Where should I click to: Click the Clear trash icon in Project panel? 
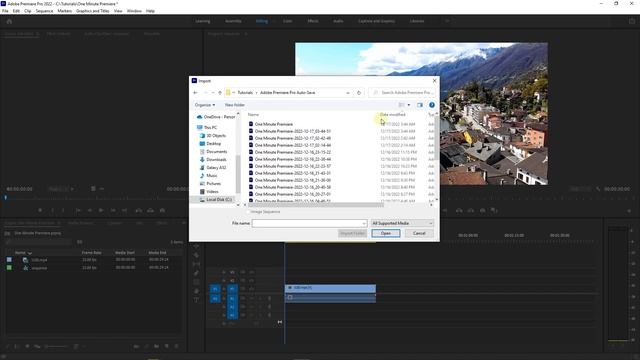coord(176,346)
